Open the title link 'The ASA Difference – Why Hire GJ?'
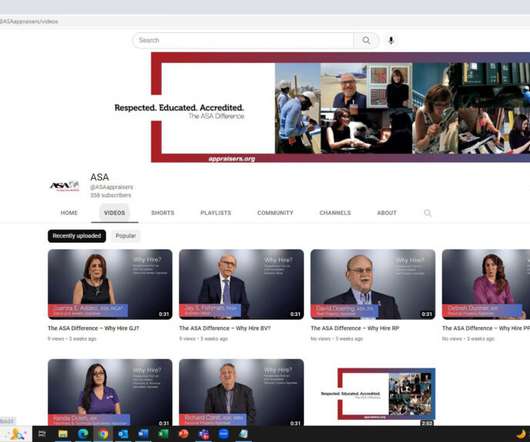Screen dimensions: 530x442 [93, 328]
